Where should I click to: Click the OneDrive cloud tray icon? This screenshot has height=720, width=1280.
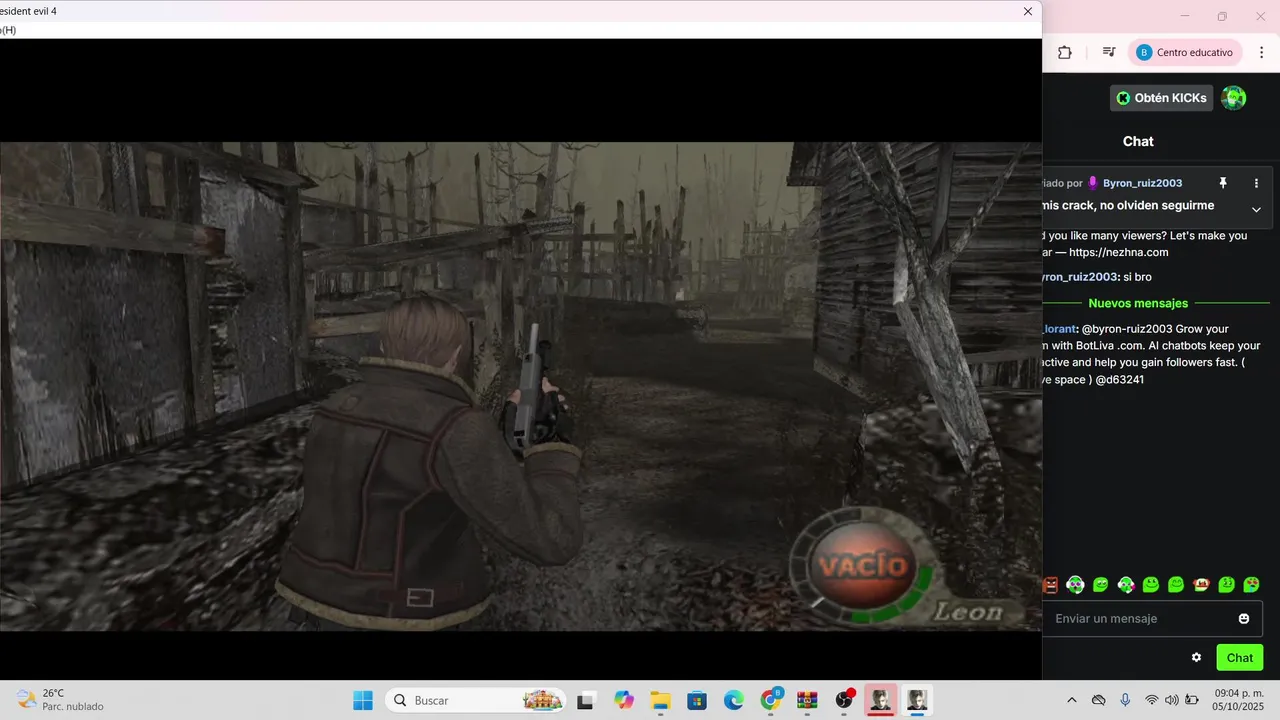1098,700
